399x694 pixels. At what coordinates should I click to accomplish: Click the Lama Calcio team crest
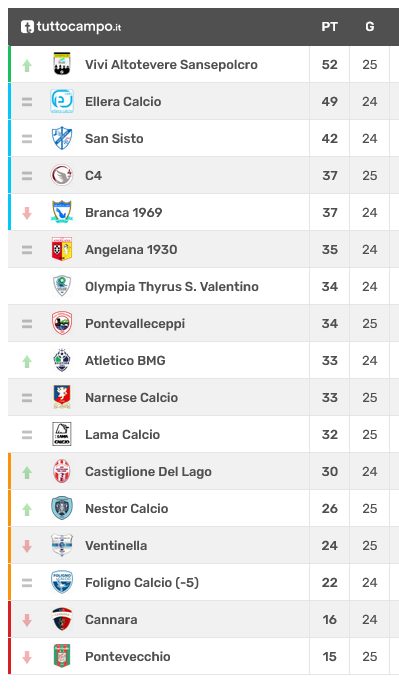click(x=62, y=434)
